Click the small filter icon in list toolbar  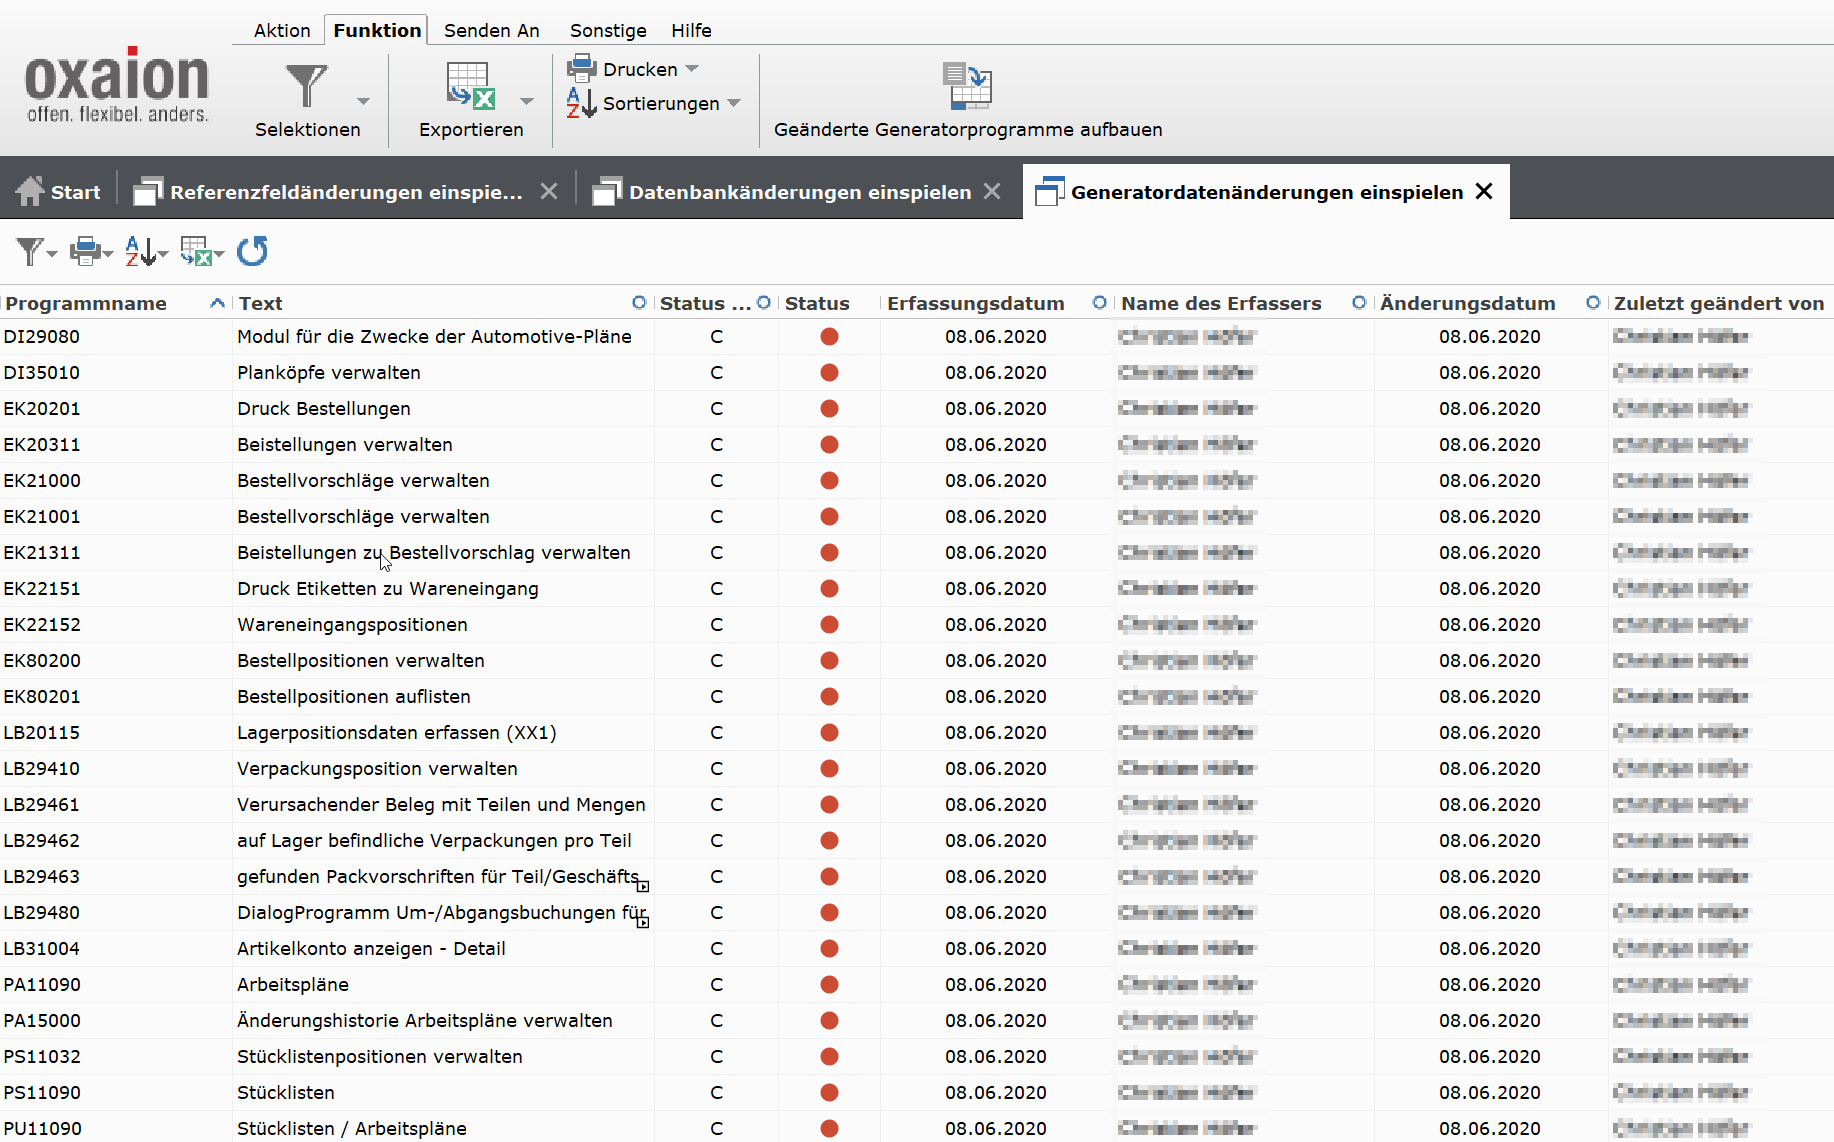click(x=31, y=251)
